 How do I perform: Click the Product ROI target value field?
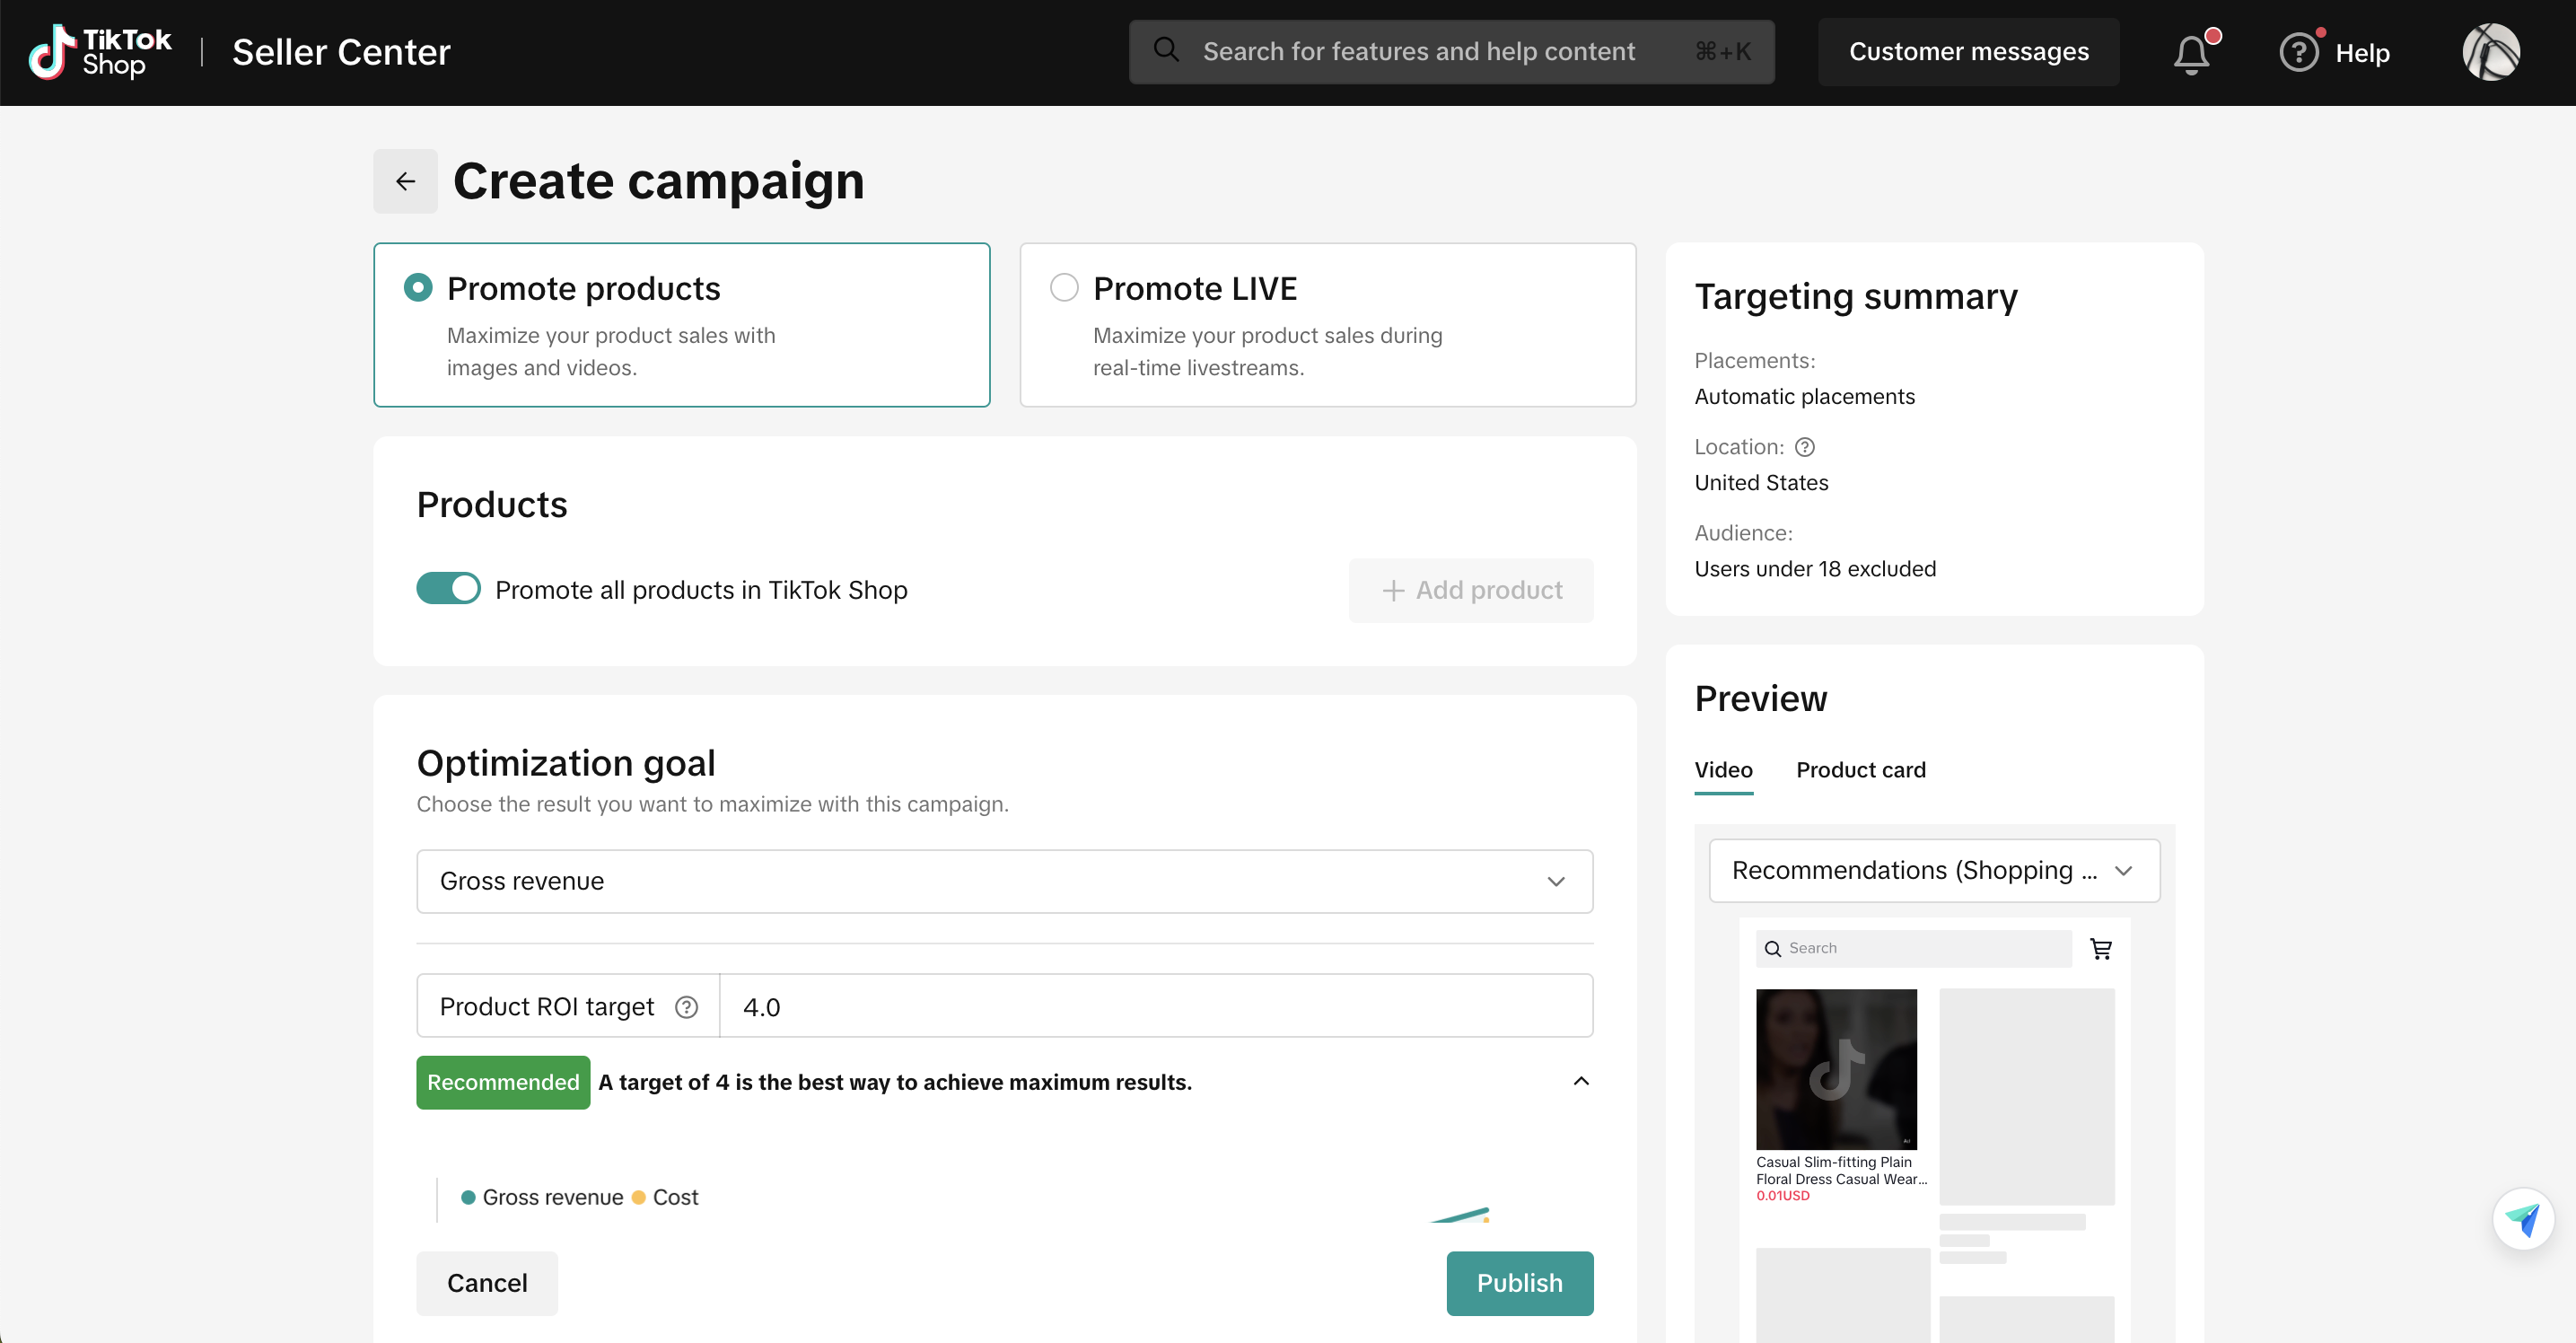click(1155, 1007)
